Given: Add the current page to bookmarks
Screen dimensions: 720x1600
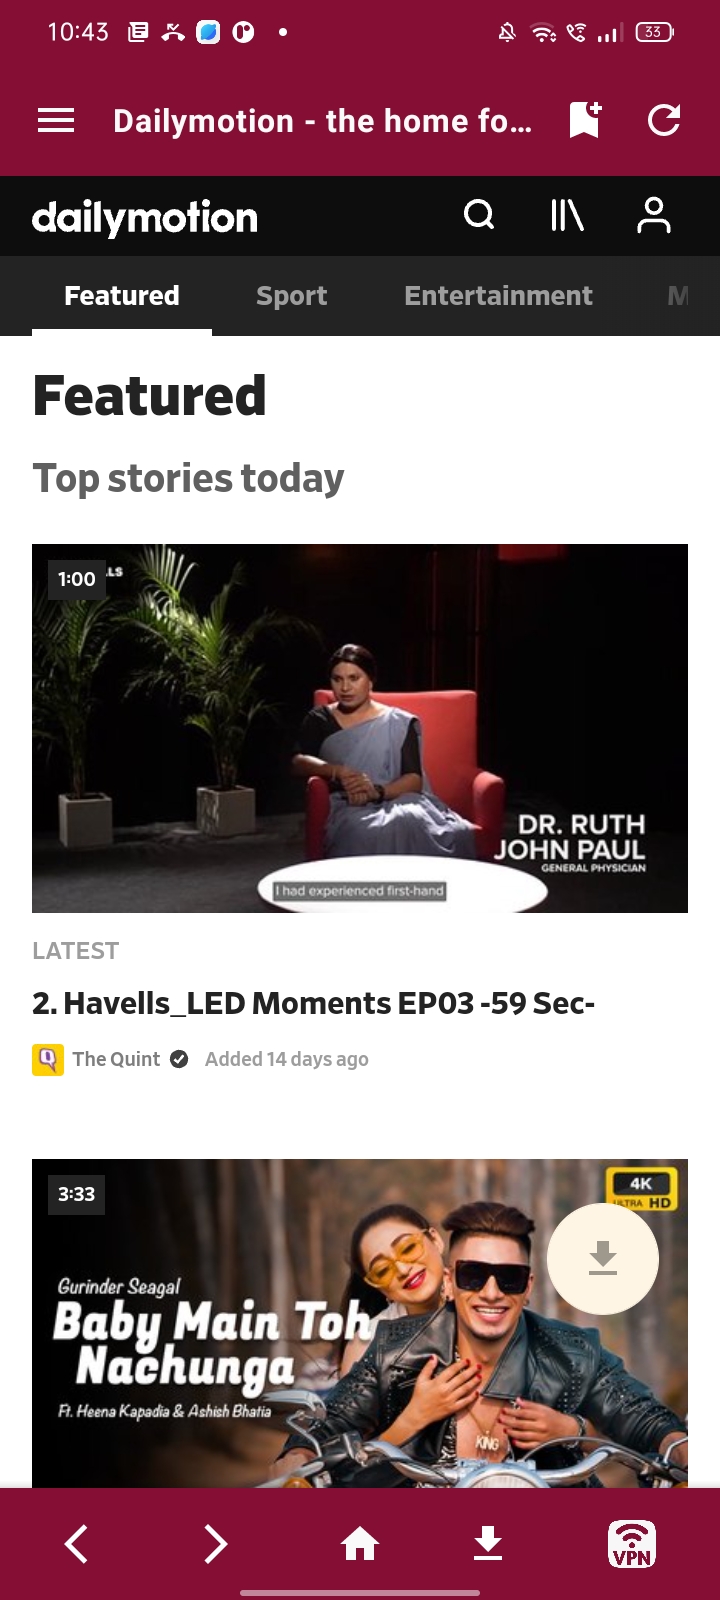Looking at the screenshot, I should (585, 120).
